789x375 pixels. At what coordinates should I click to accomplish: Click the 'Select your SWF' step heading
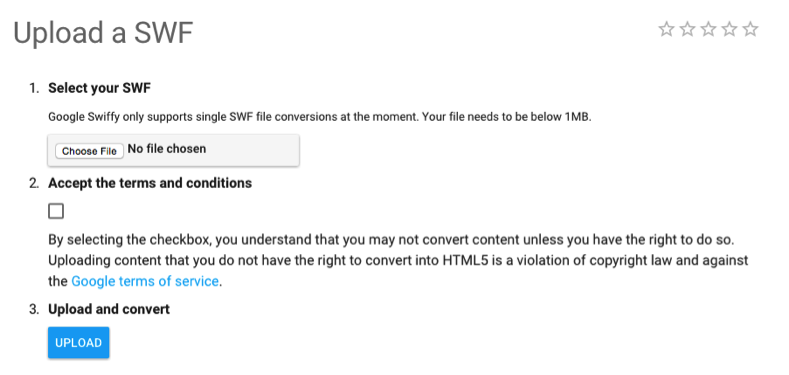[100, 89]
